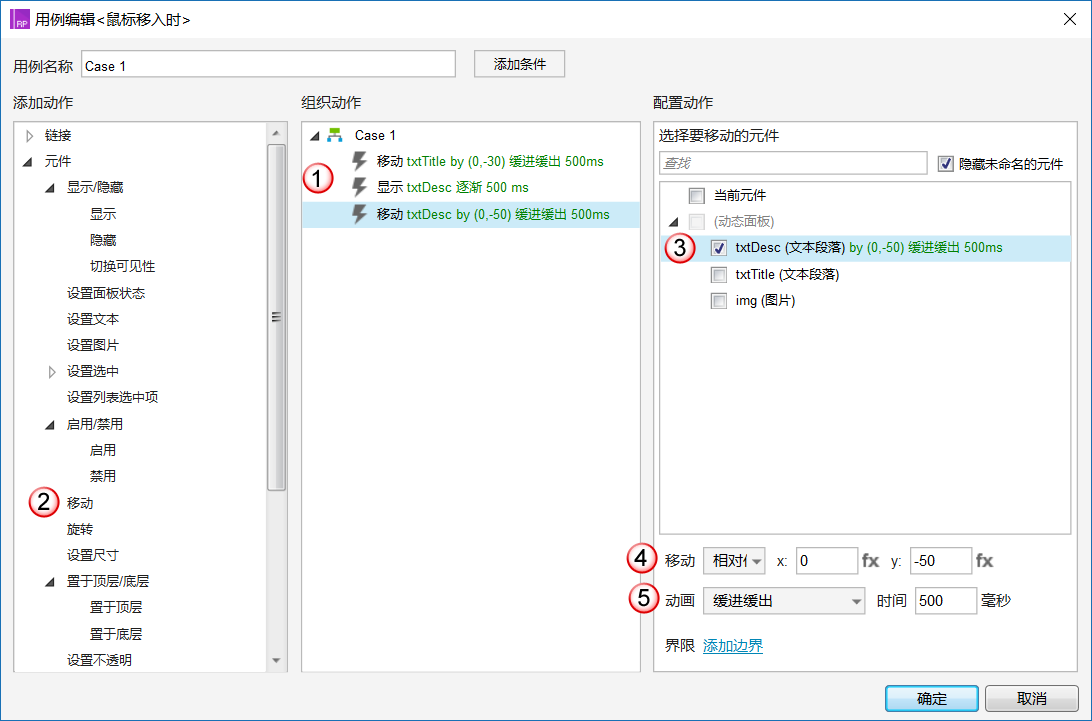Toggle hide unnamed widgets checkbox

point(945,164)
